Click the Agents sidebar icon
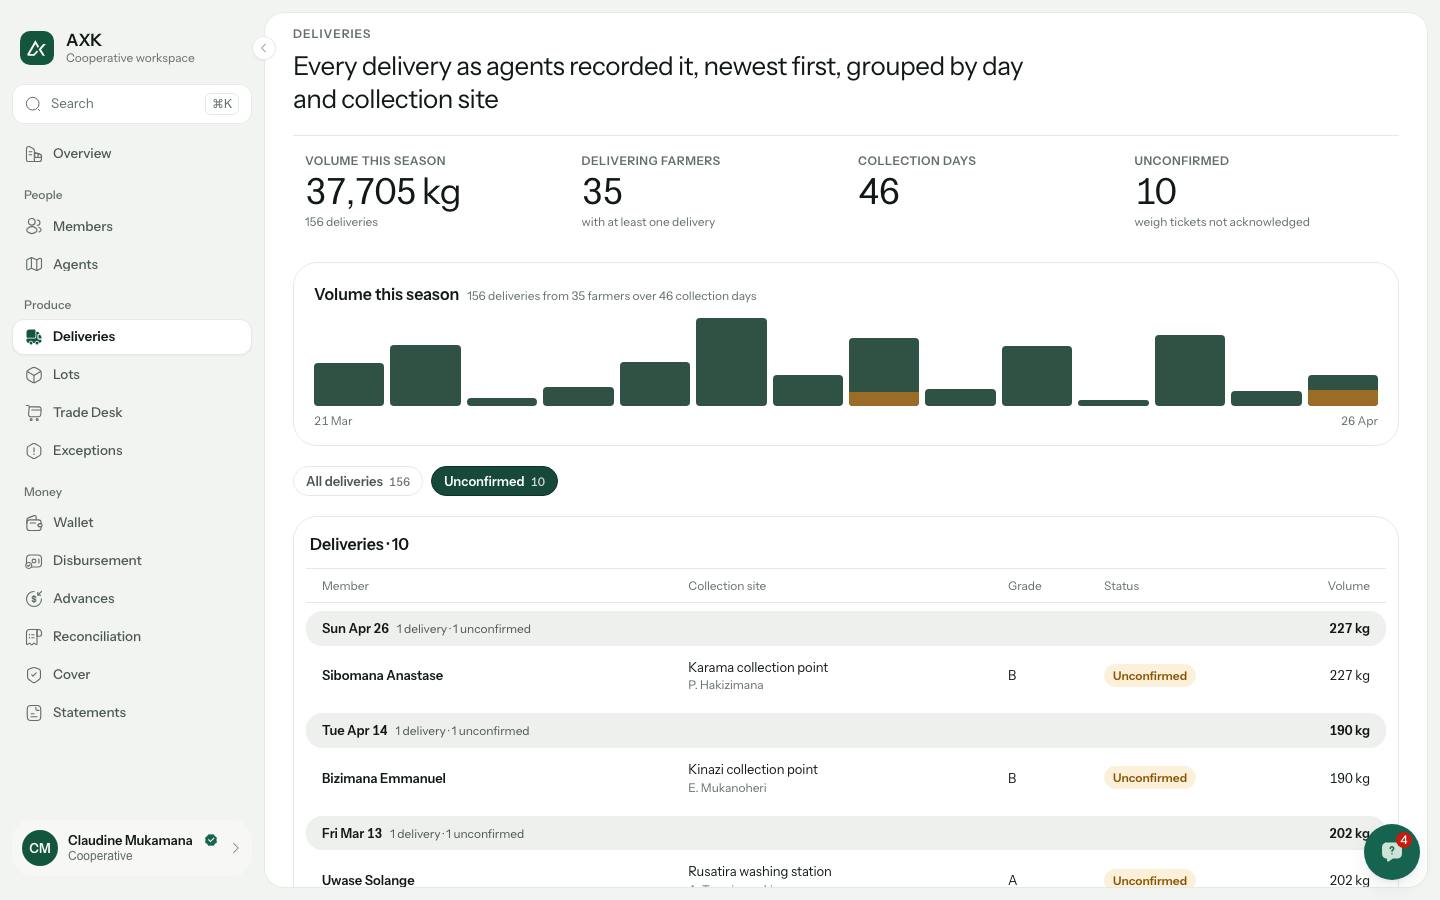This screenshot has height=900, width=1440. coord(34,265)
